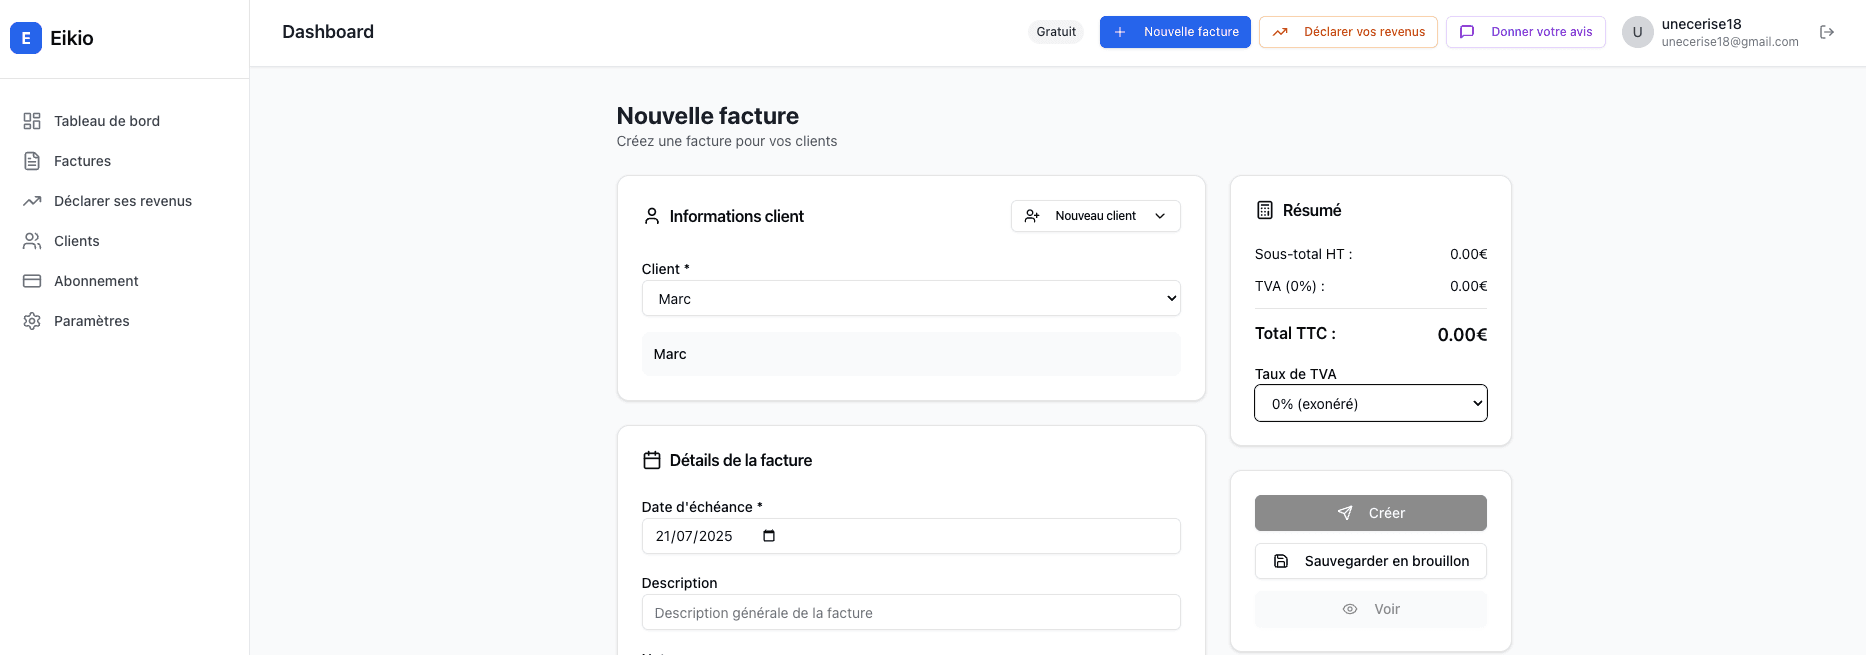
Task: Click Donner votre avis
Action: (1525, 31)
